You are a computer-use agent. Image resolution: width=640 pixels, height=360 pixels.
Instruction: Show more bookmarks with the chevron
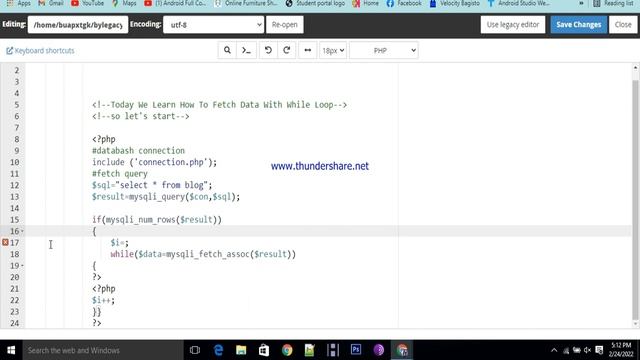581,3
